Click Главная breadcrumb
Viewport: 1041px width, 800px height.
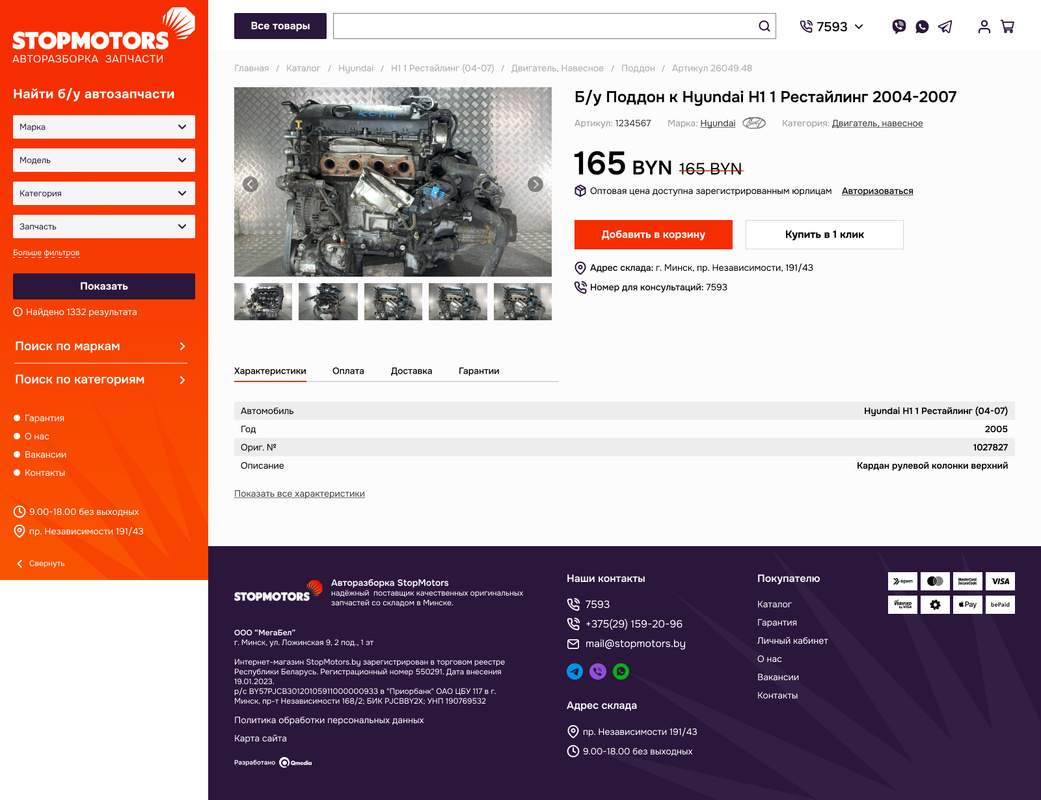tap(251, 68)
